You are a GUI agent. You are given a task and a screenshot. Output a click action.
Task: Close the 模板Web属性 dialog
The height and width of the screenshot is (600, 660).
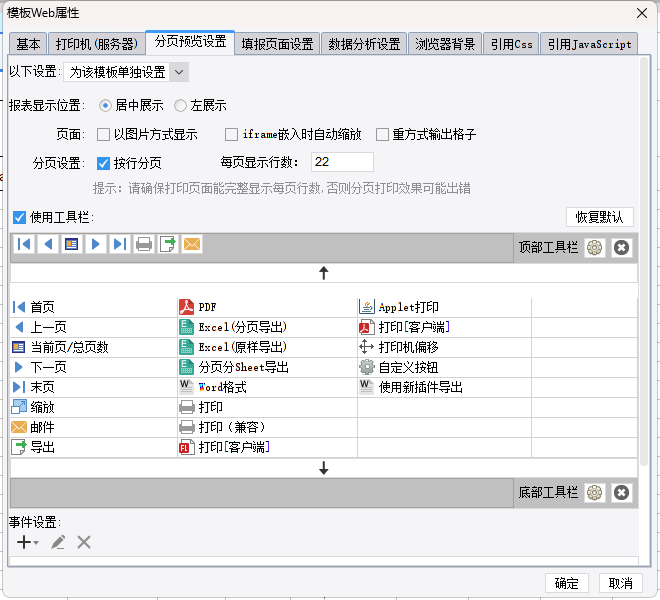[x=641, y=13]
